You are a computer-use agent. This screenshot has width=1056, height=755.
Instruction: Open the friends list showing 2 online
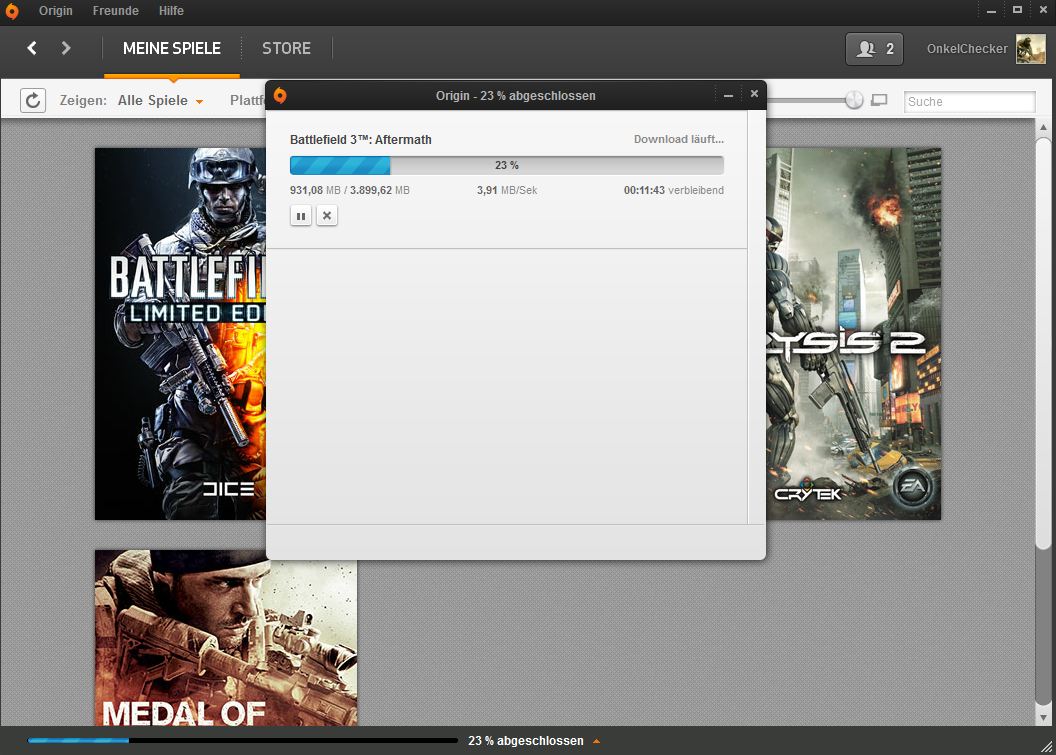(874, 48)
